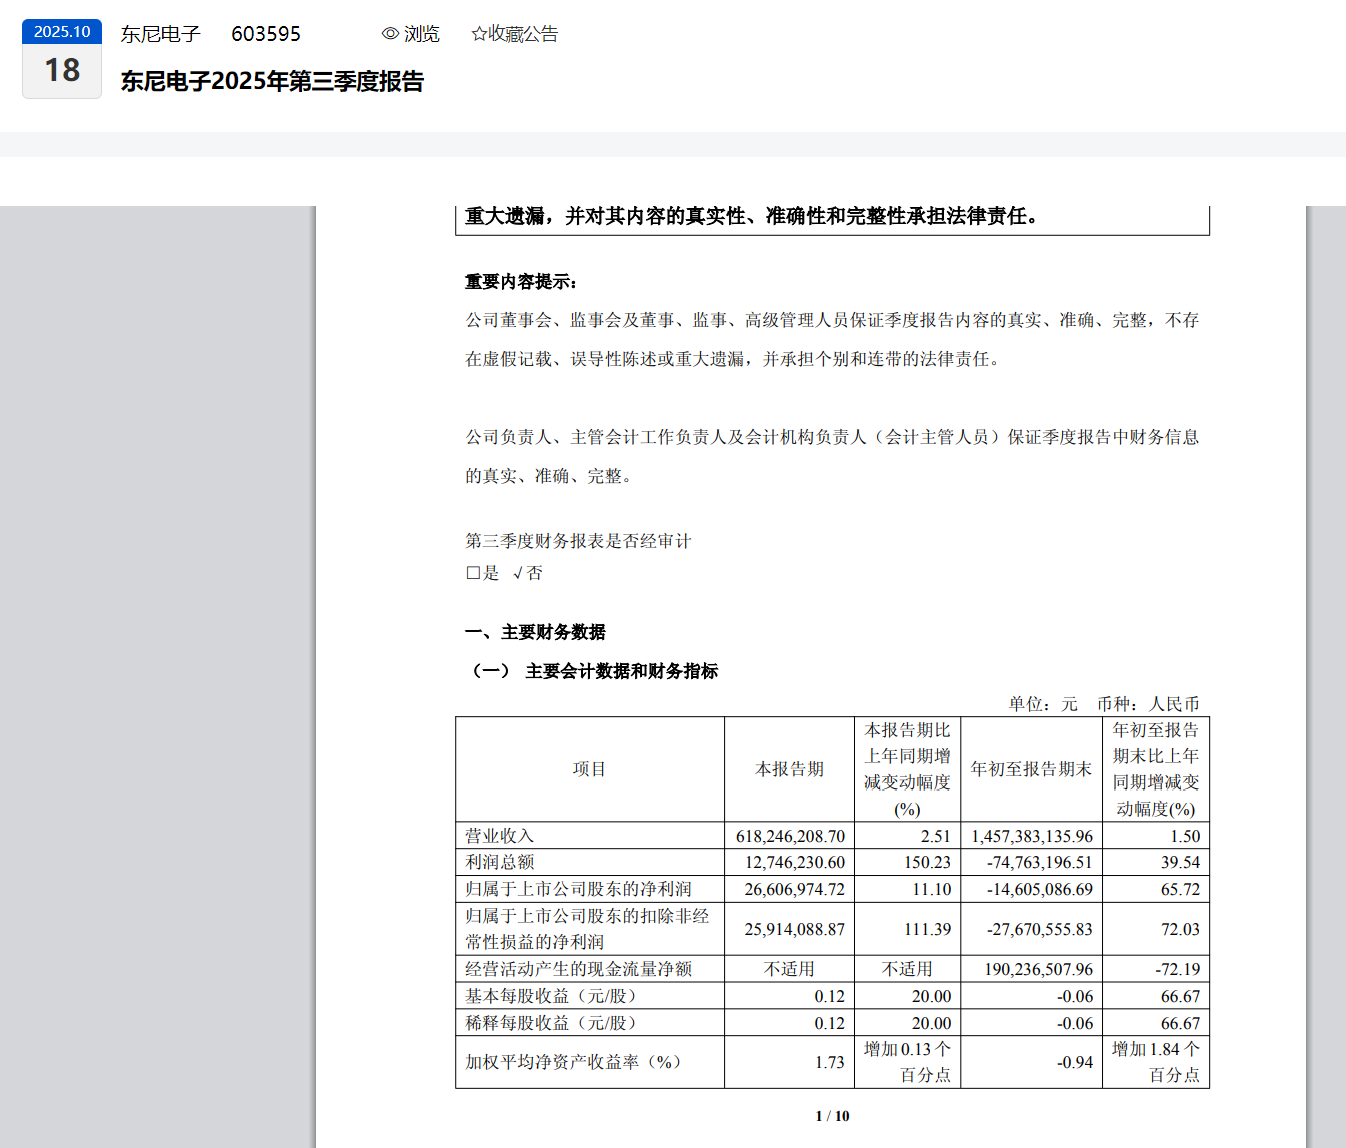The image size is (1346, 1148).
Task: Click the 浏览 label
Action: tap(422, 34)
